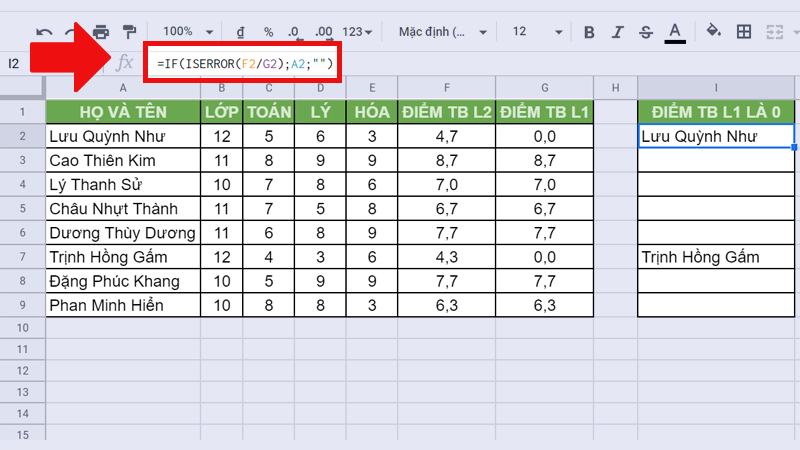This screenshot has width=800, height=450.
Task: Format as currency with đ icon
Action: [x=241, y=31]
